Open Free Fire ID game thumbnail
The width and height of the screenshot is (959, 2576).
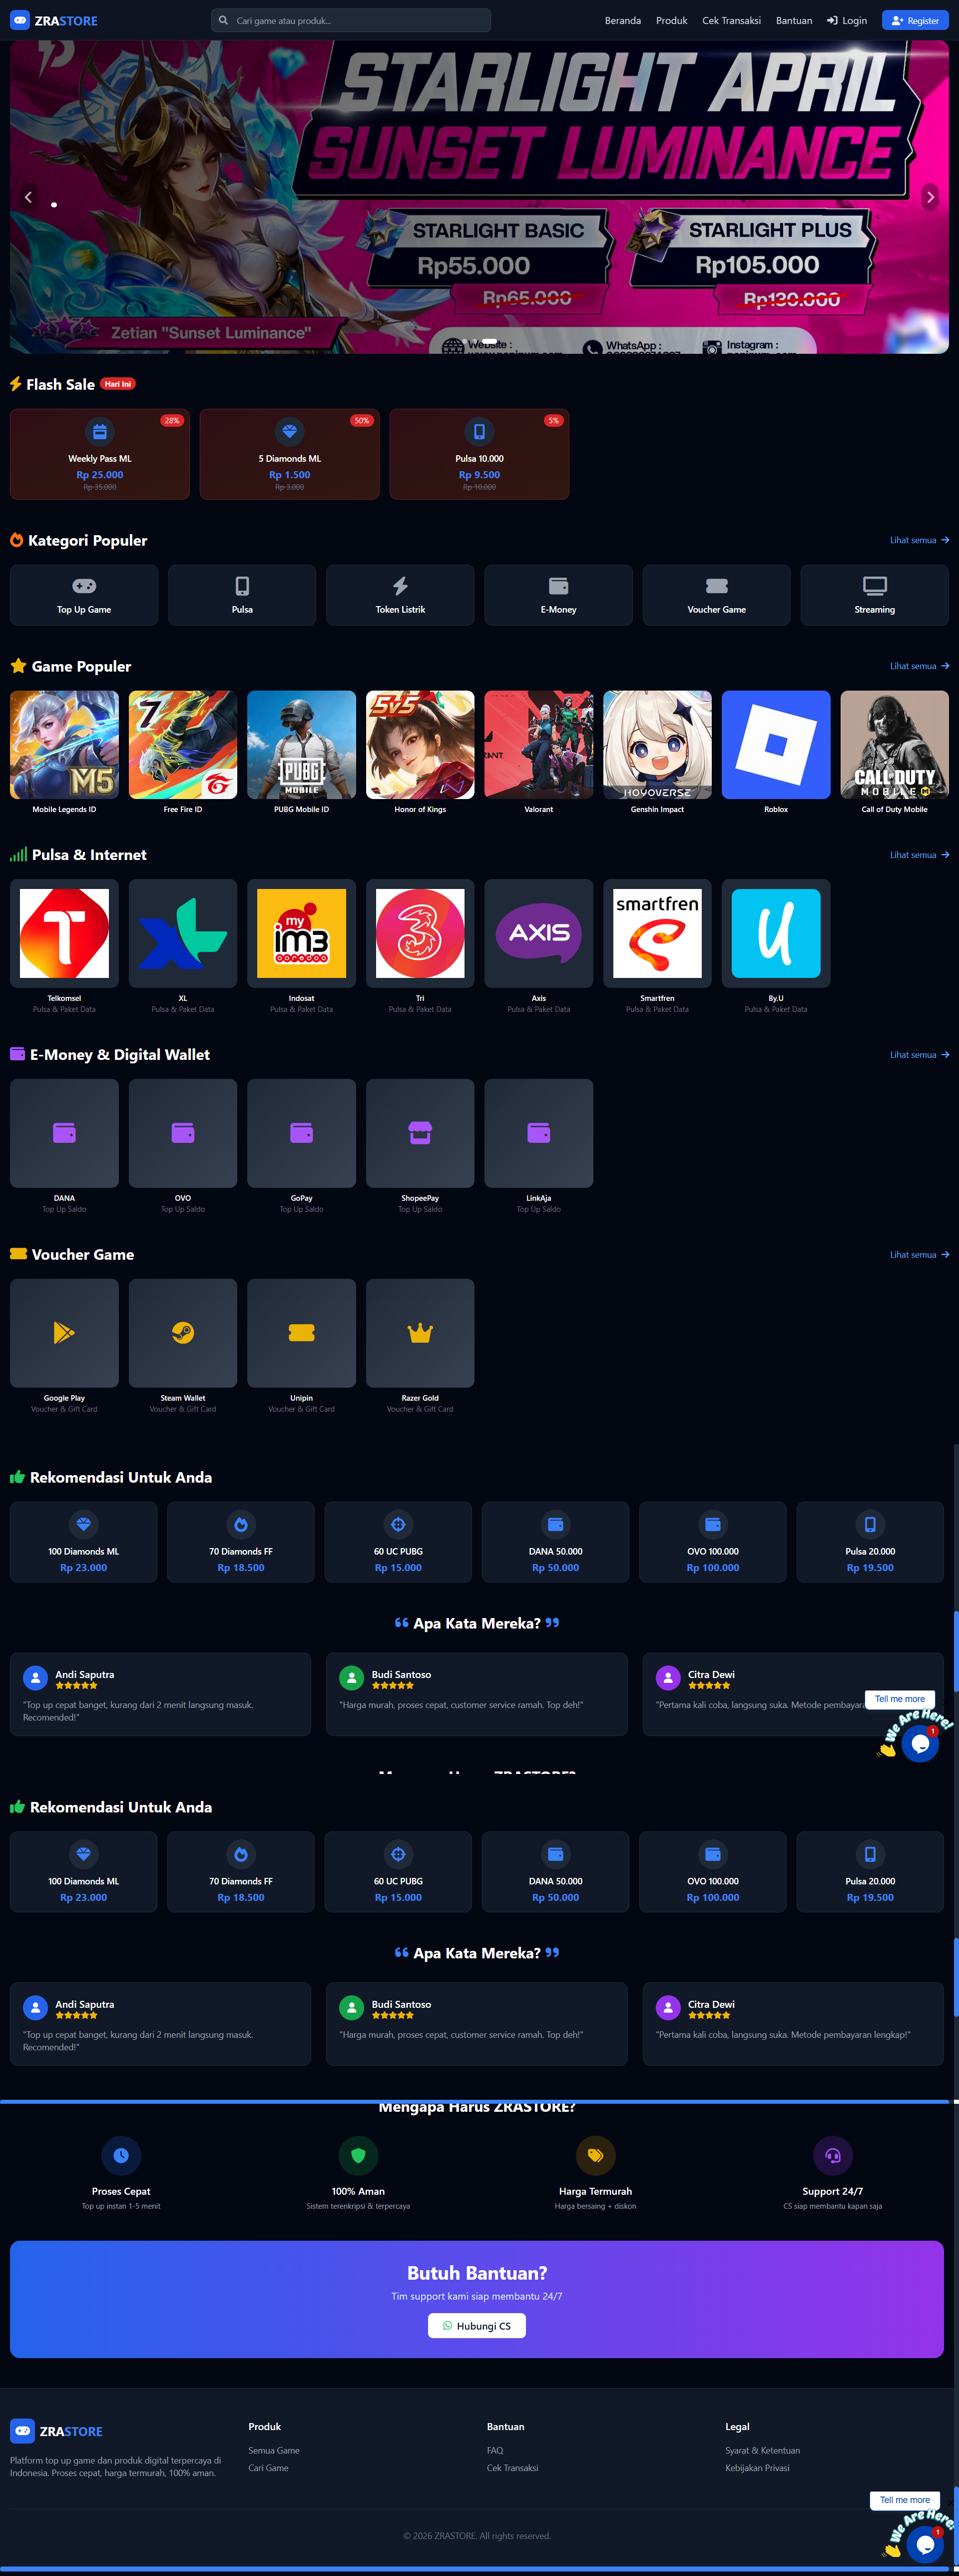[183, 744]
